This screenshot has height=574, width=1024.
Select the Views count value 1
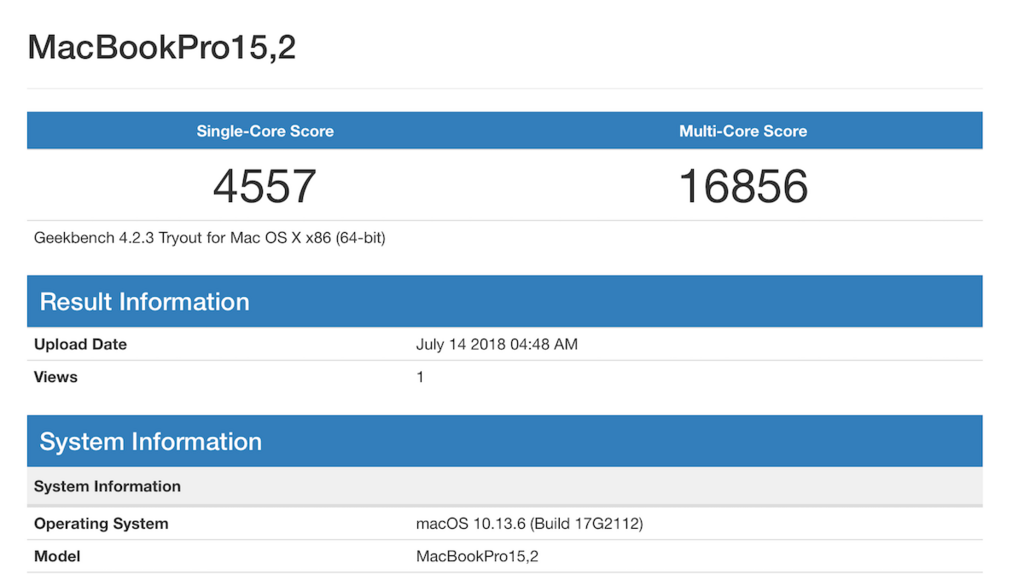coord(420,377)
